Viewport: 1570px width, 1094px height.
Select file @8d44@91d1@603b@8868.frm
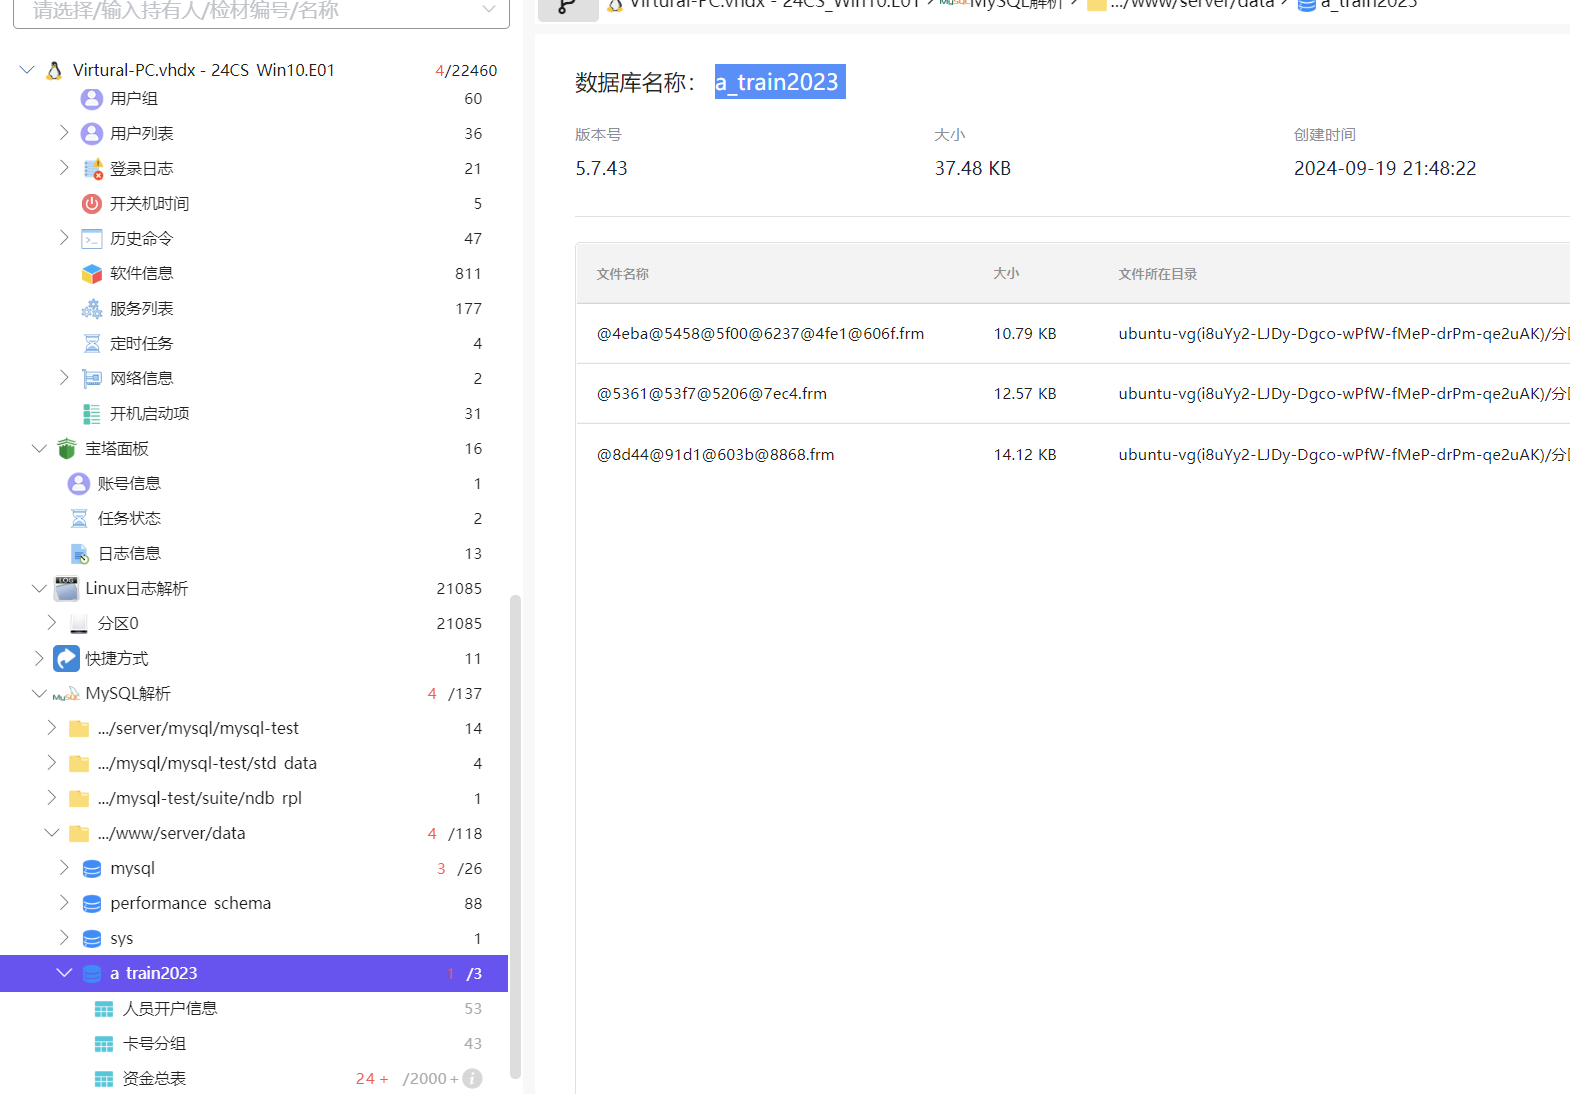click(x=716, y=455)
